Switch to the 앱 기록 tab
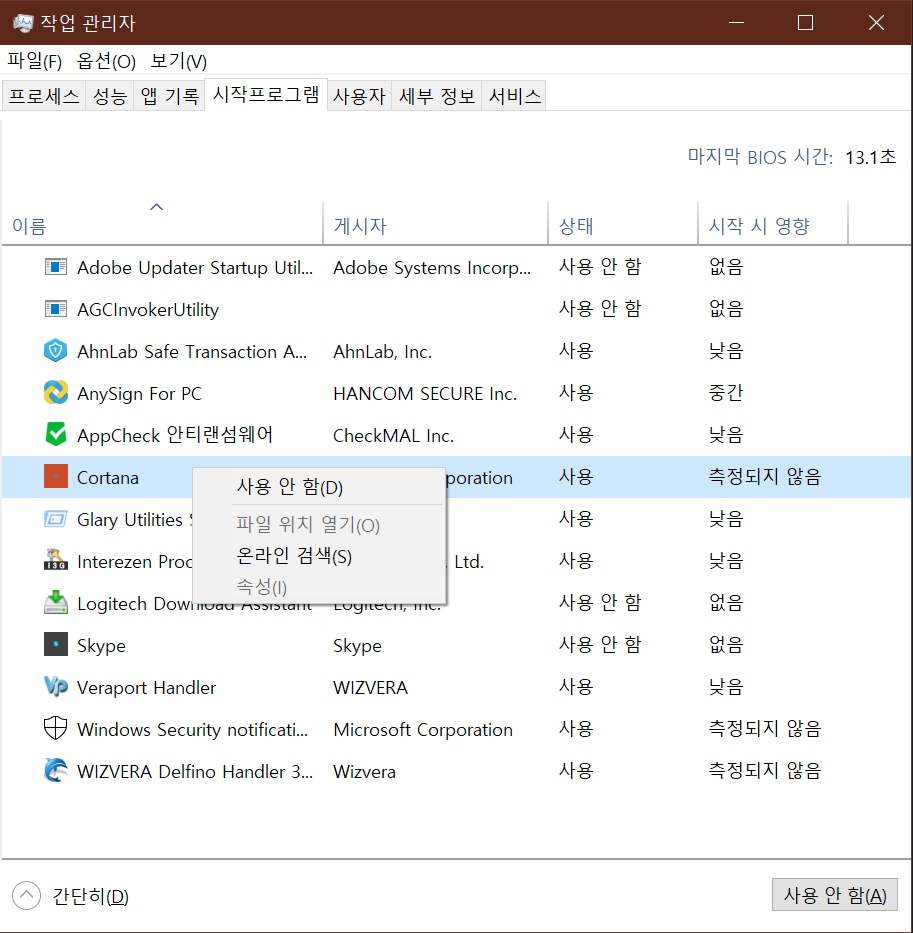 click(x=169, y=96)
